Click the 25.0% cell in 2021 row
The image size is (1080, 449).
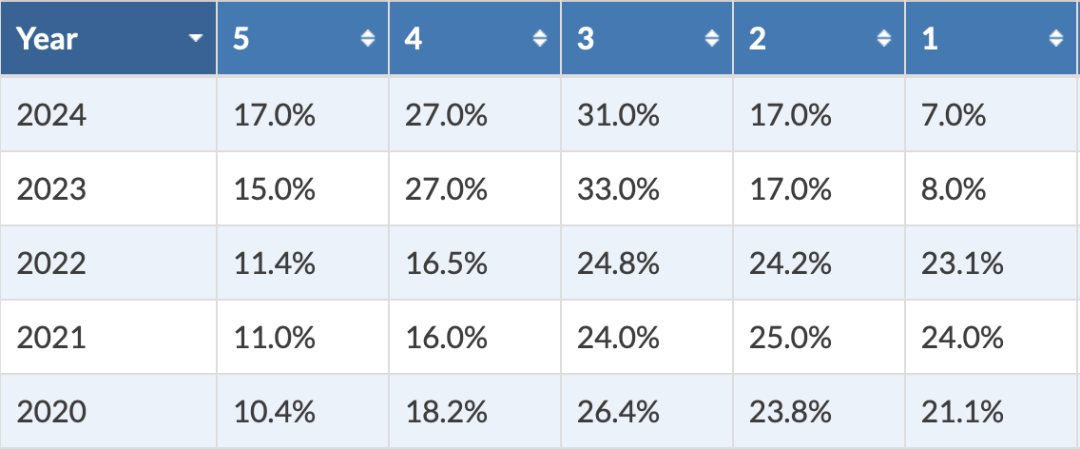pos(790,337)
